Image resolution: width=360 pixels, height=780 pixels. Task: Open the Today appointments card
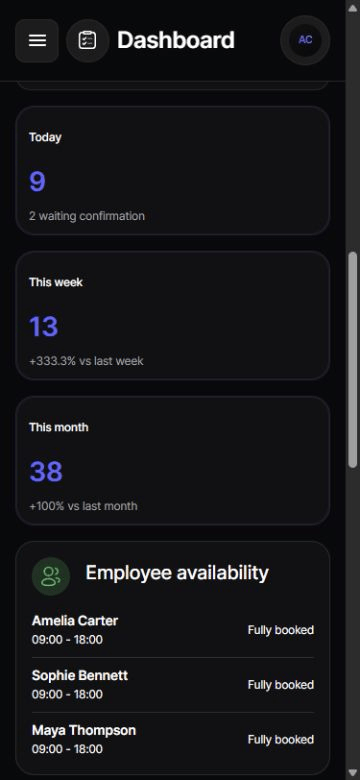[x=173, y=171]
